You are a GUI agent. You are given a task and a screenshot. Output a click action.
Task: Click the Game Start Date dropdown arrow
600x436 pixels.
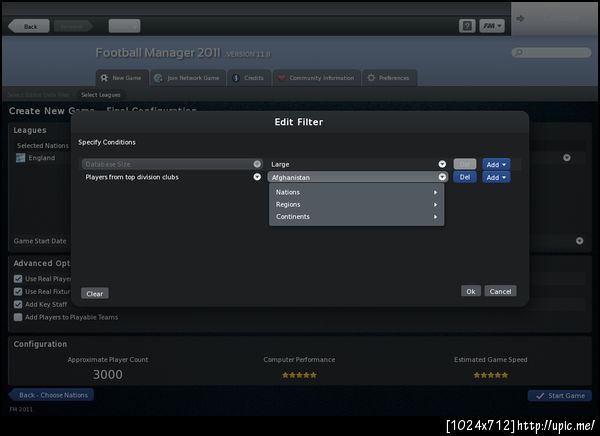click(x=580, y=241)
